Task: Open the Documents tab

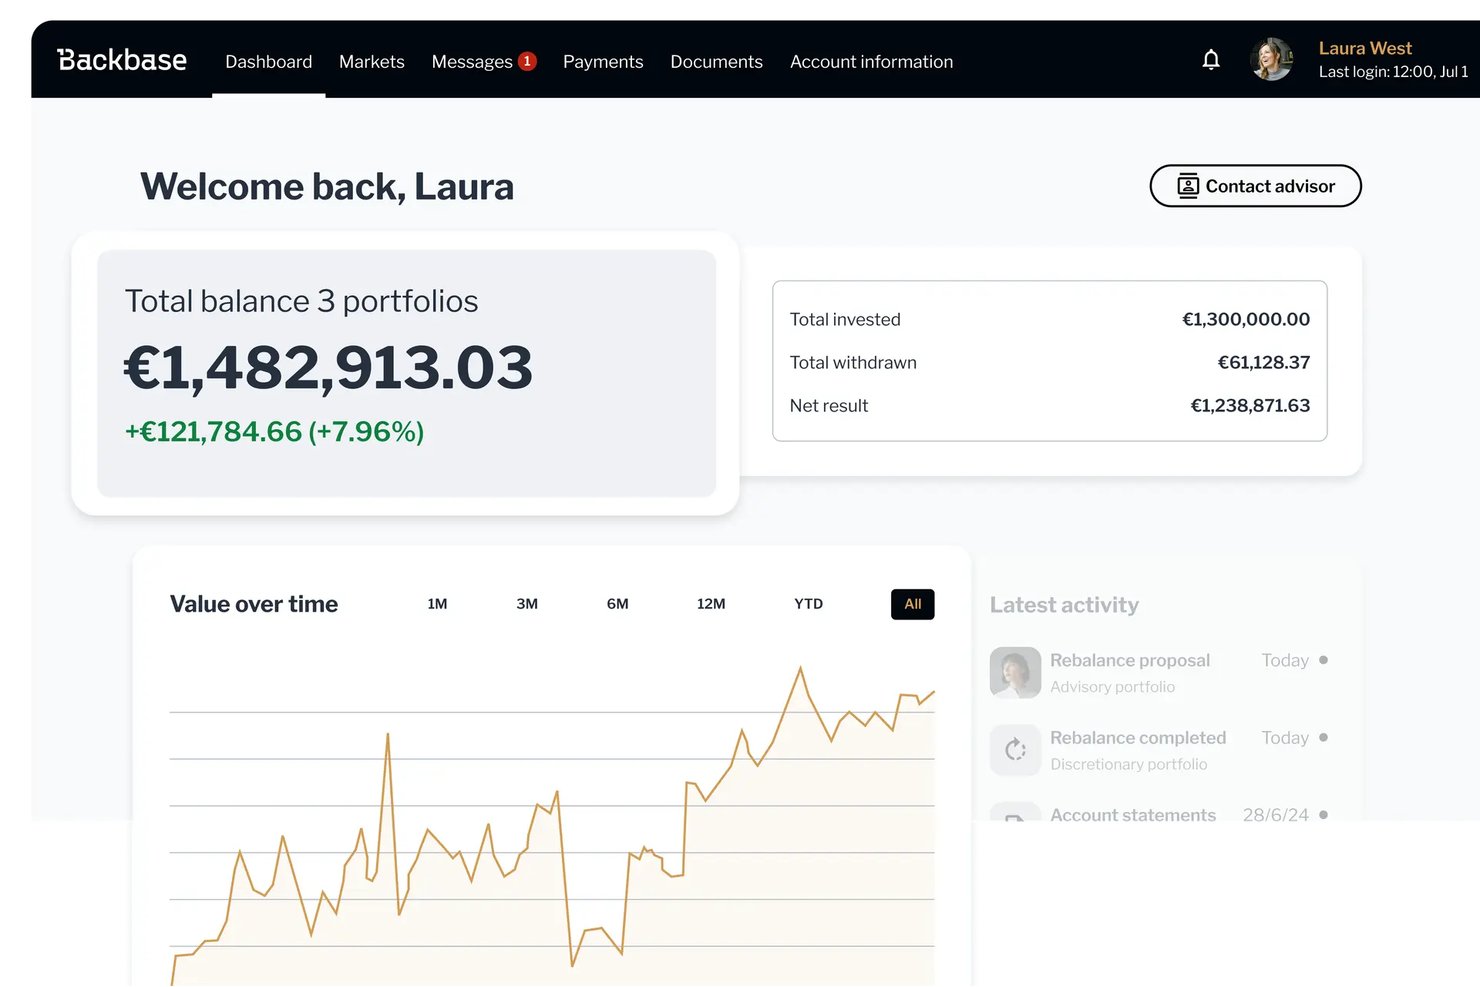Action: 716,62
